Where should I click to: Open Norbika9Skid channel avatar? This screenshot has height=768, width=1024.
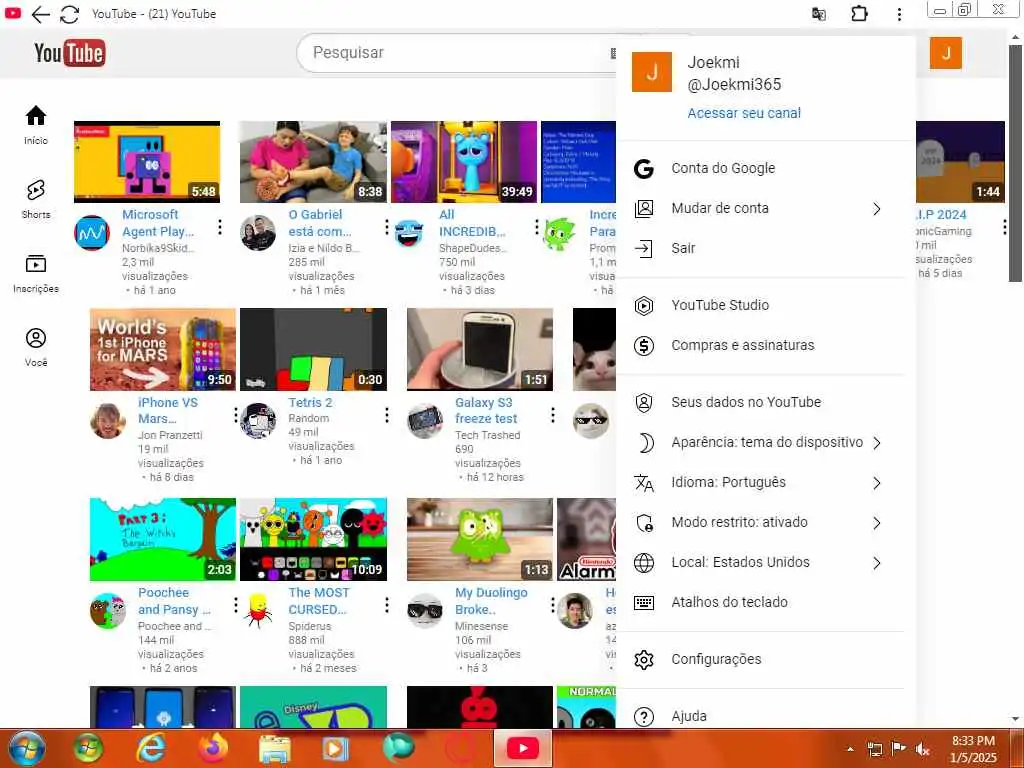(92, 233)
